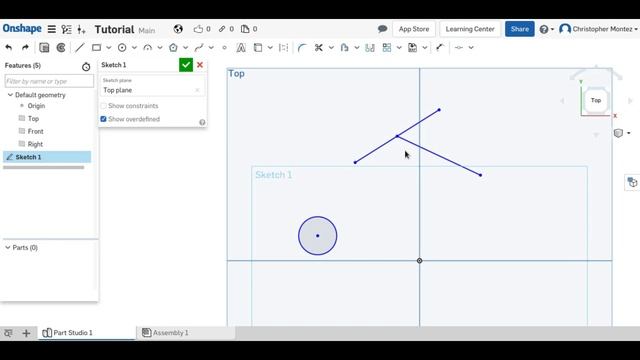Screen dimensions: 640x360
Task: Open the help menu dropdown
Action: pyautogui.click(x=546, y=29)
